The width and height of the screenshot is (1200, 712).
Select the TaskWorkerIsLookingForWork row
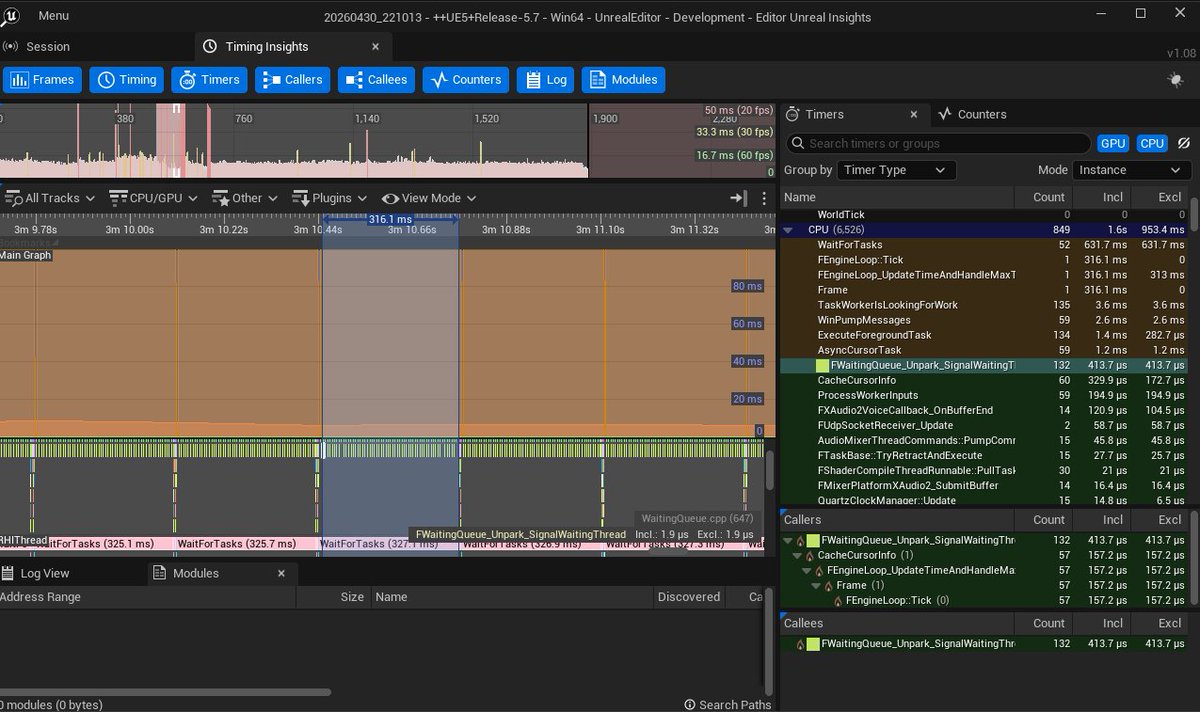(x=985, y=305)
